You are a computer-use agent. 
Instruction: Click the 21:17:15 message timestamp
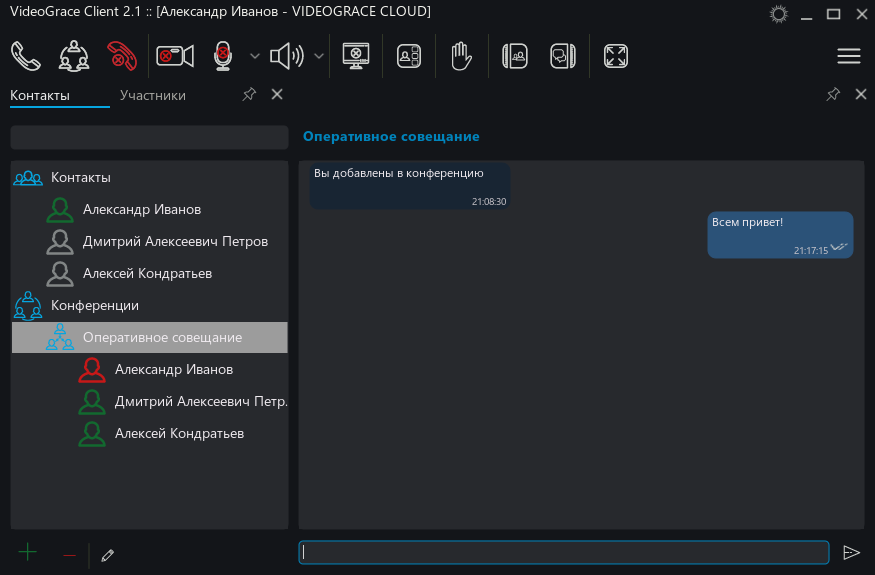pyautogui.click(x=811, y=251)
